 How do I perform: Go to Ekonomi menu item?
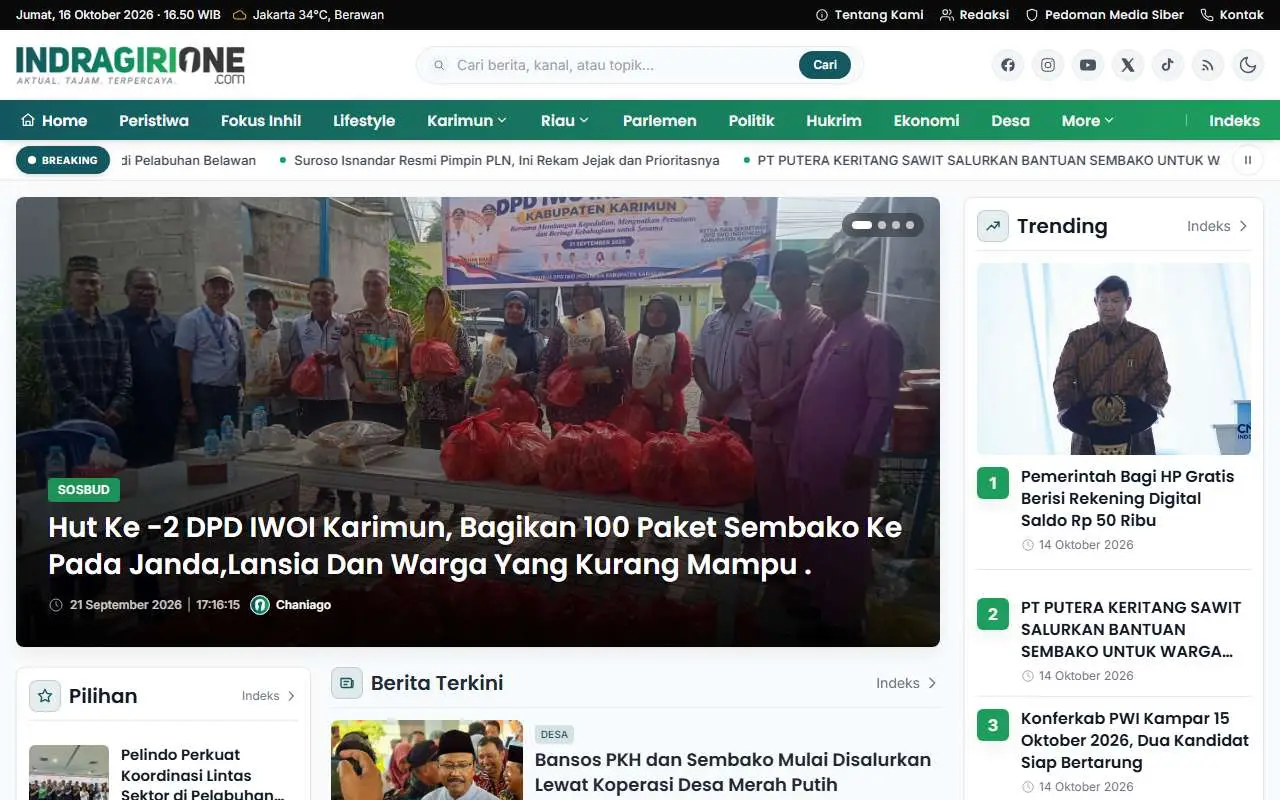coord(927,120)
